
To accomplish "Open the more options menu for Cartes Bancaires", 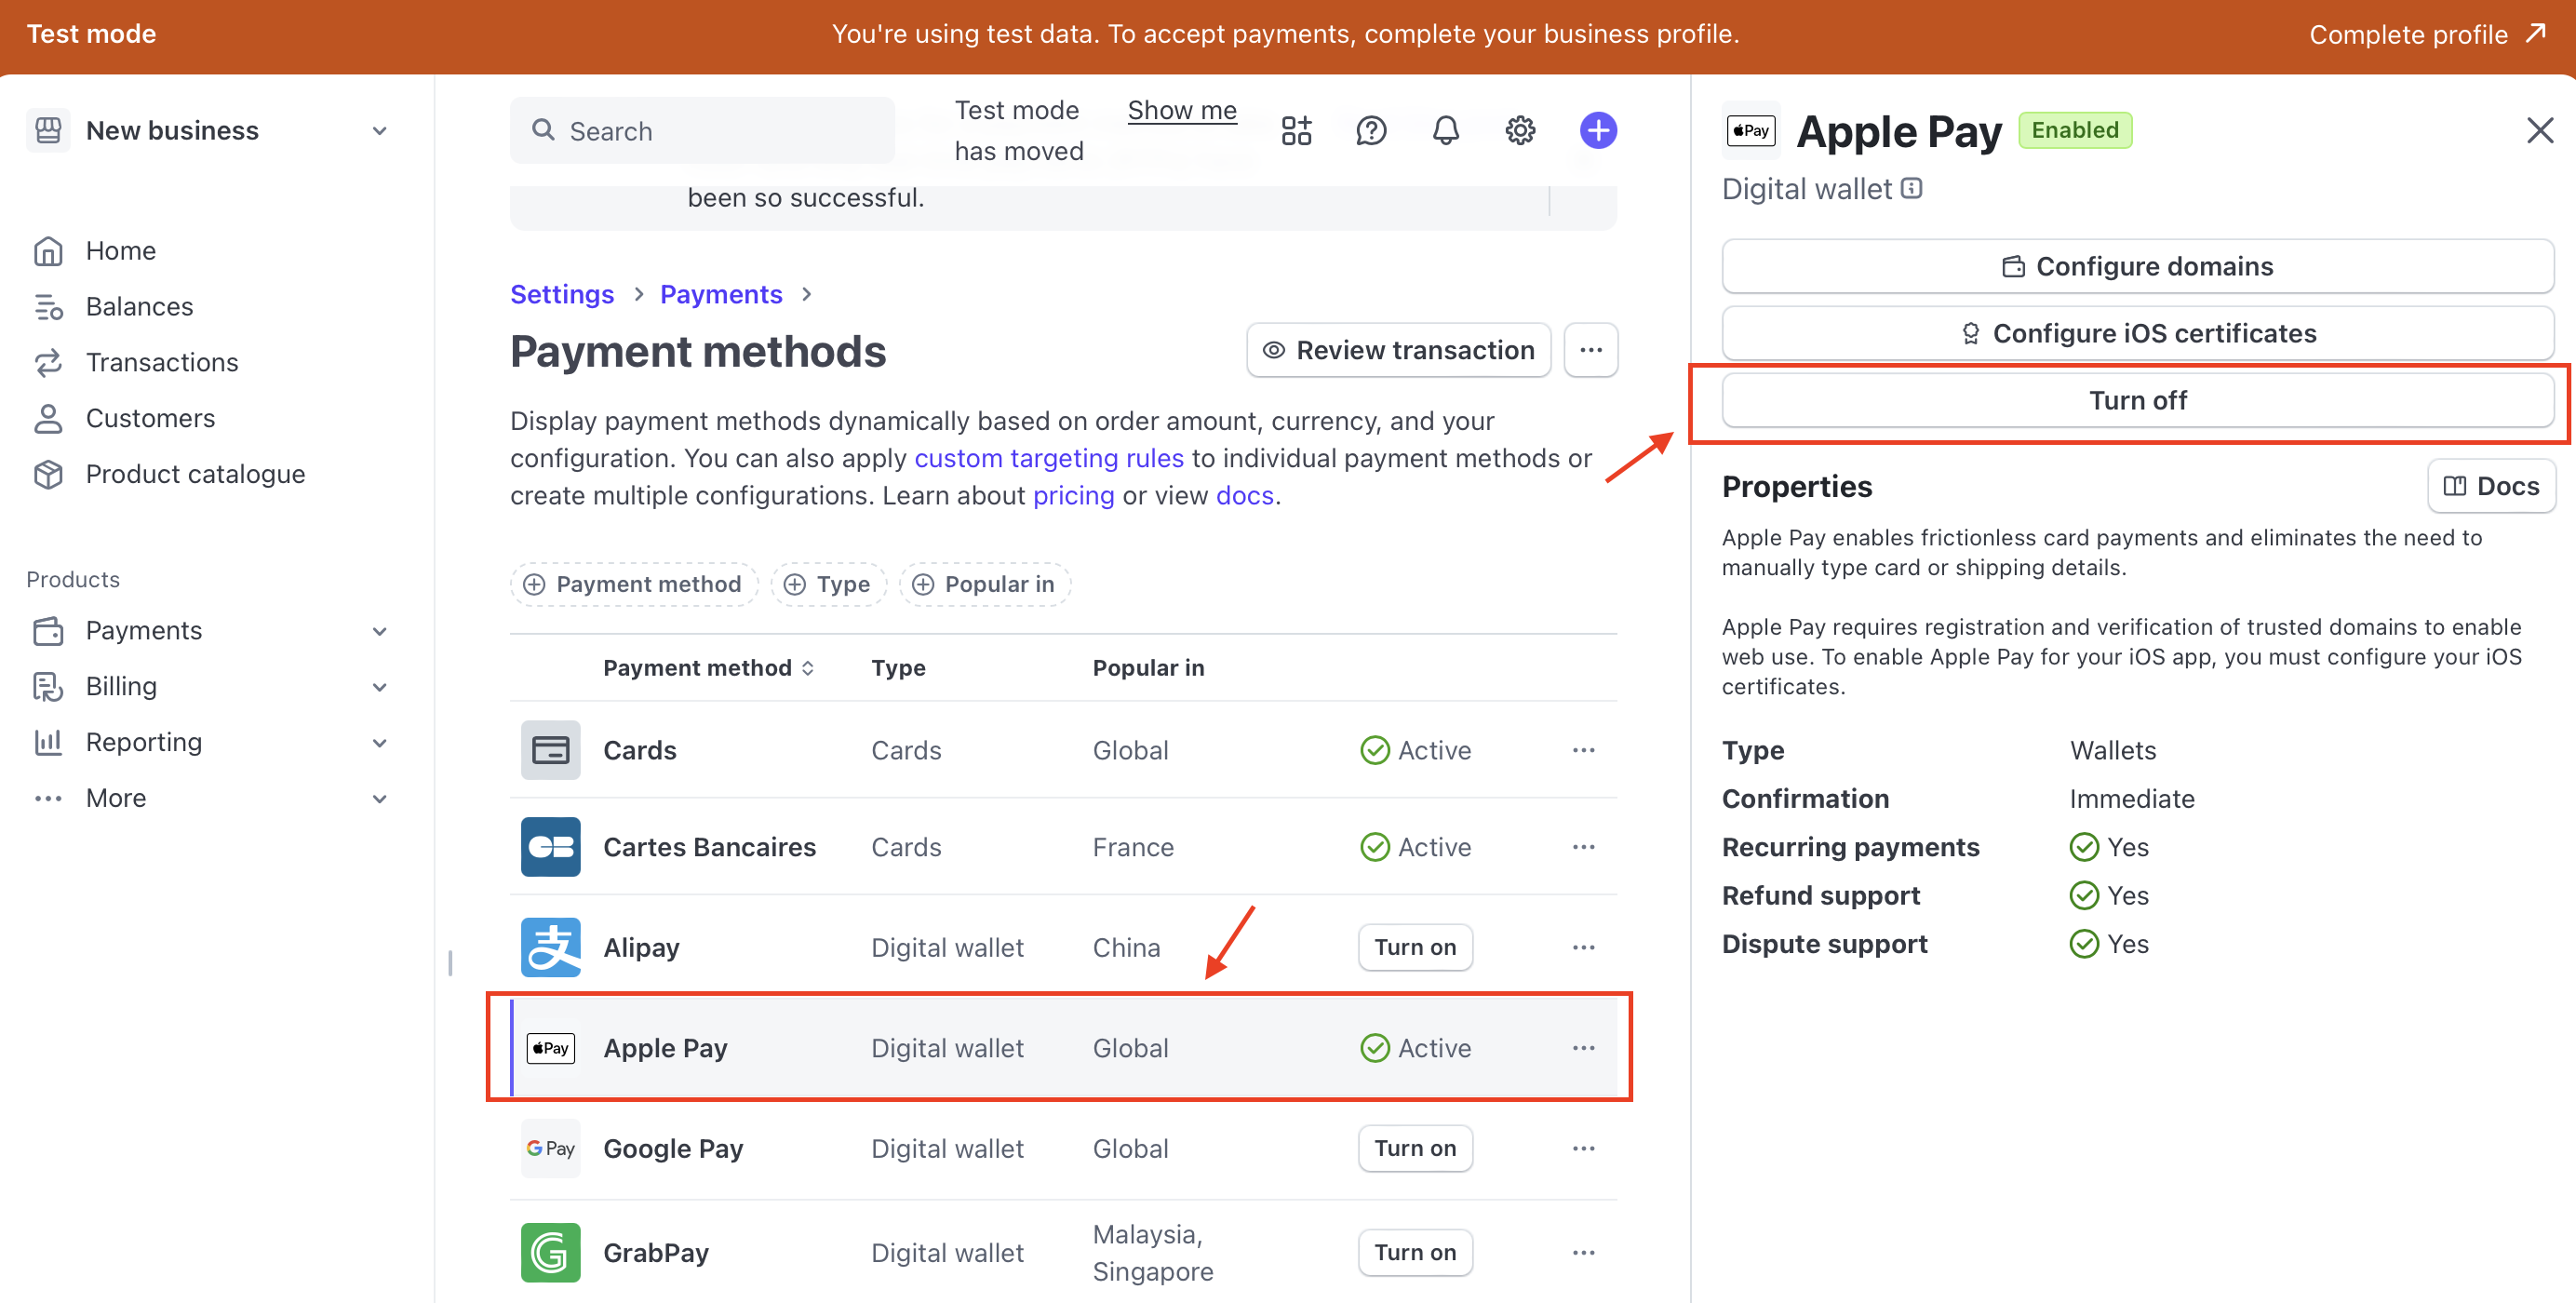I will point(1583,847).
